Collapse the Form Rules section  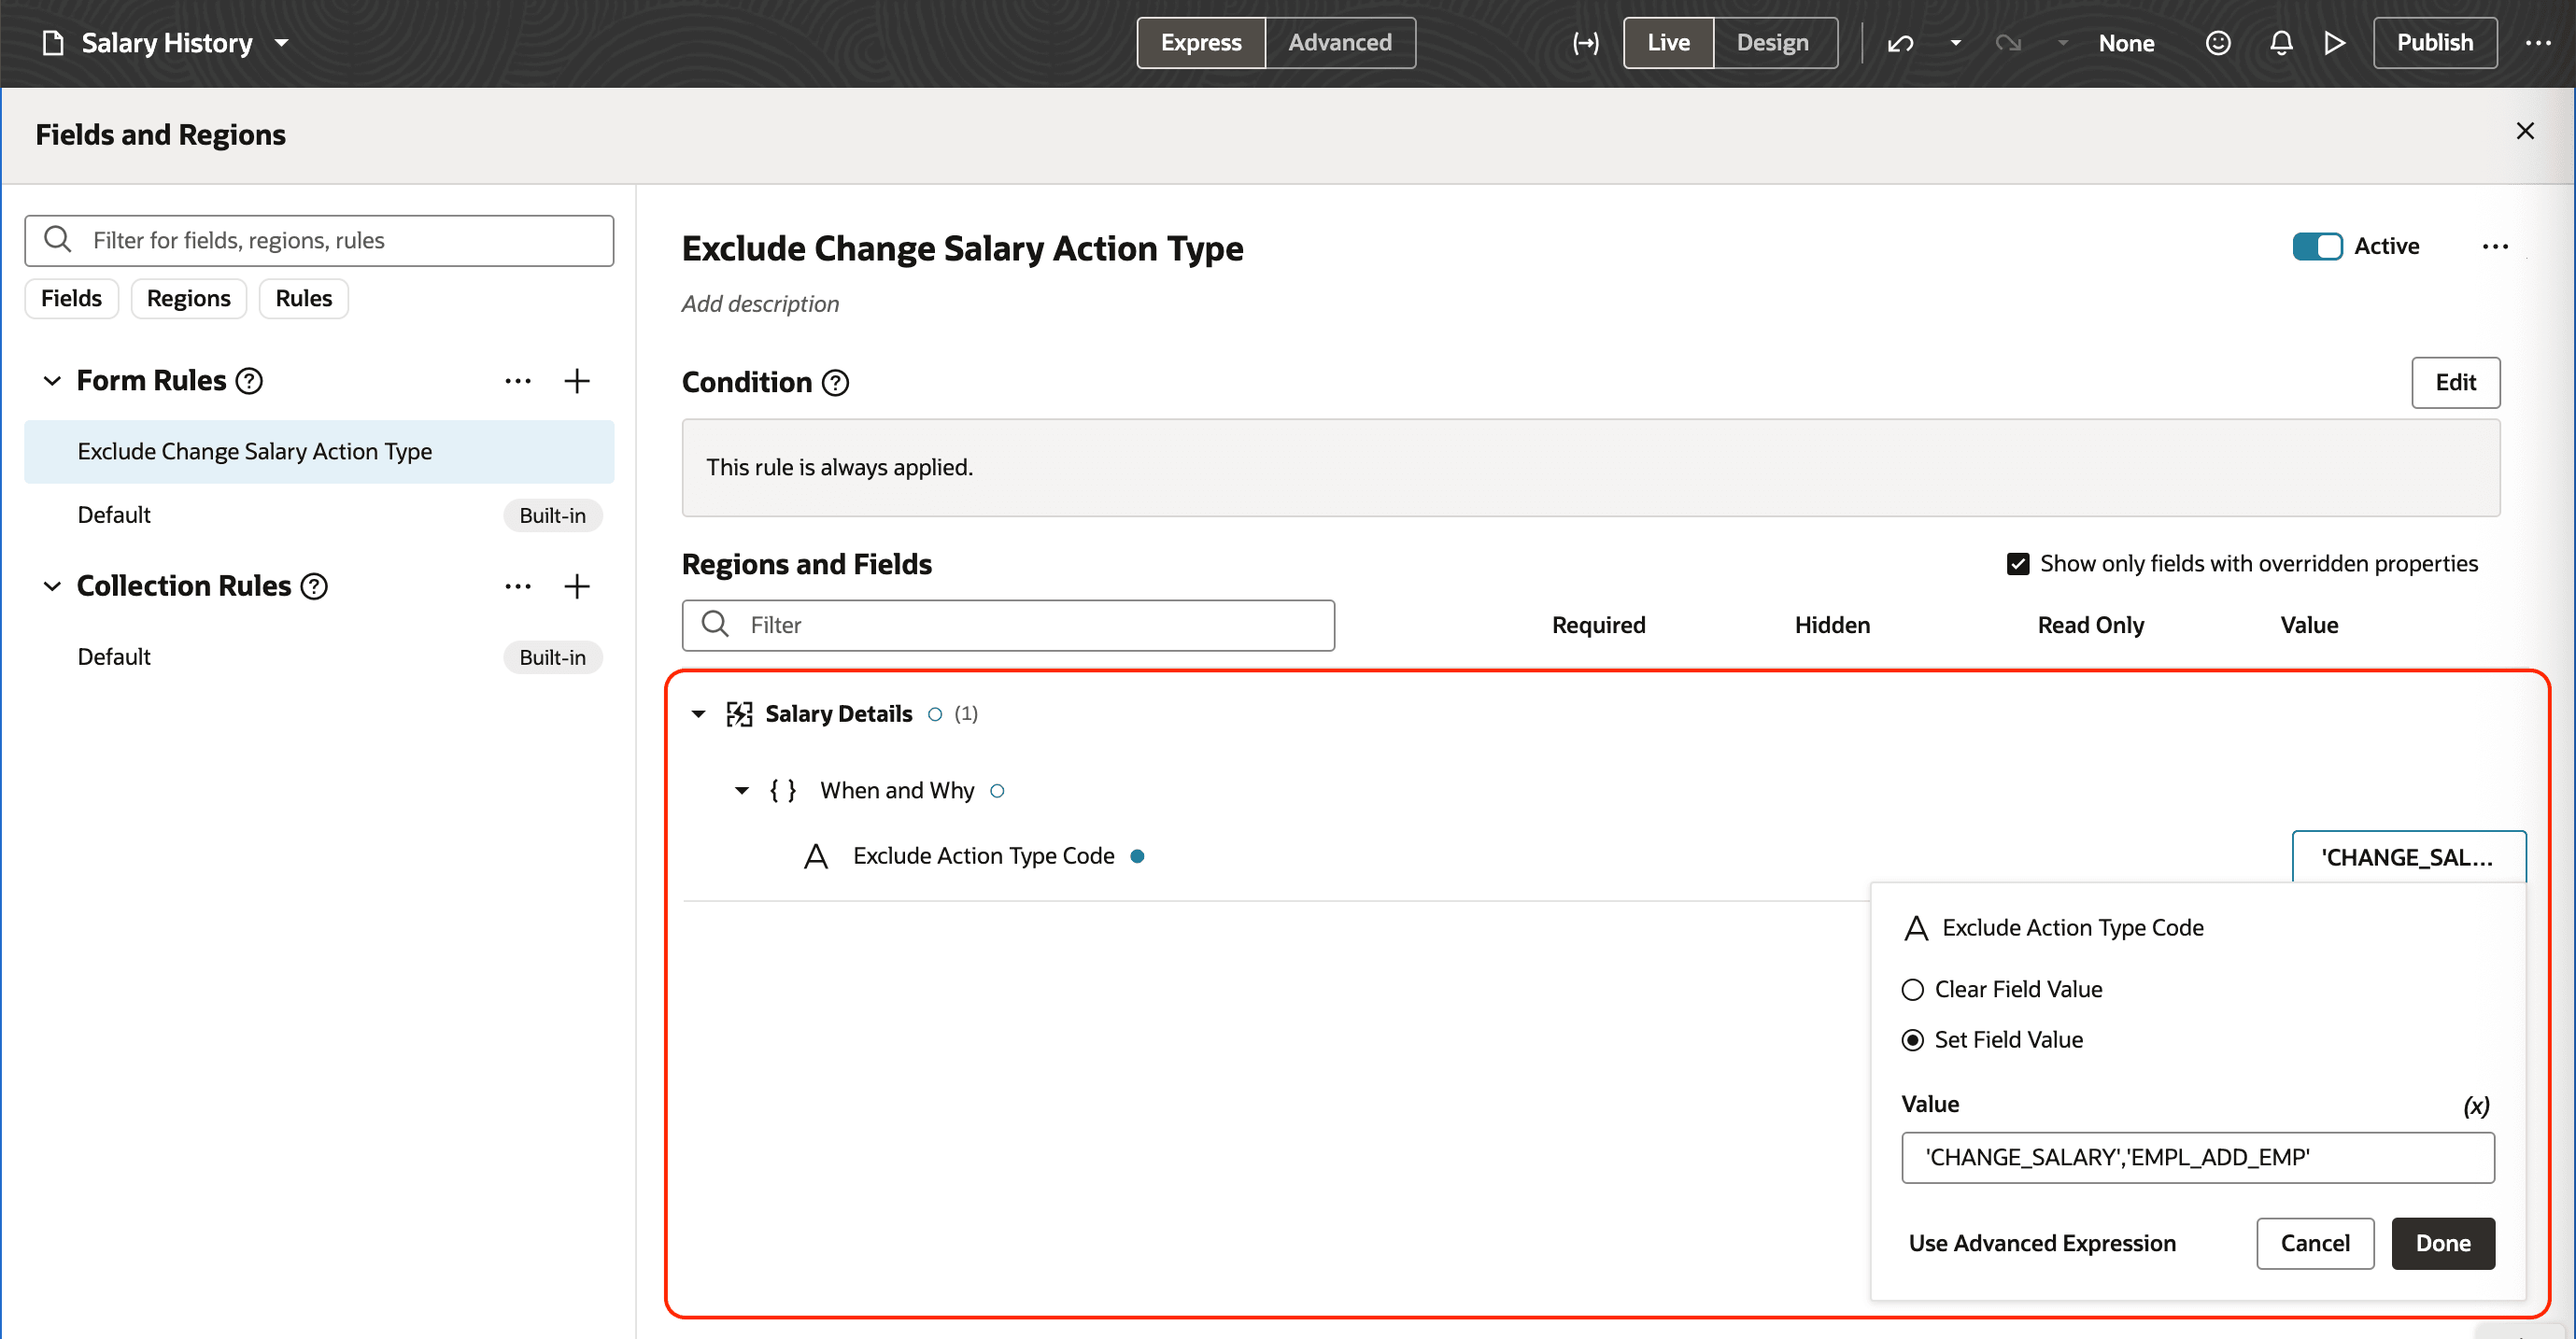(x=52, y=380)
